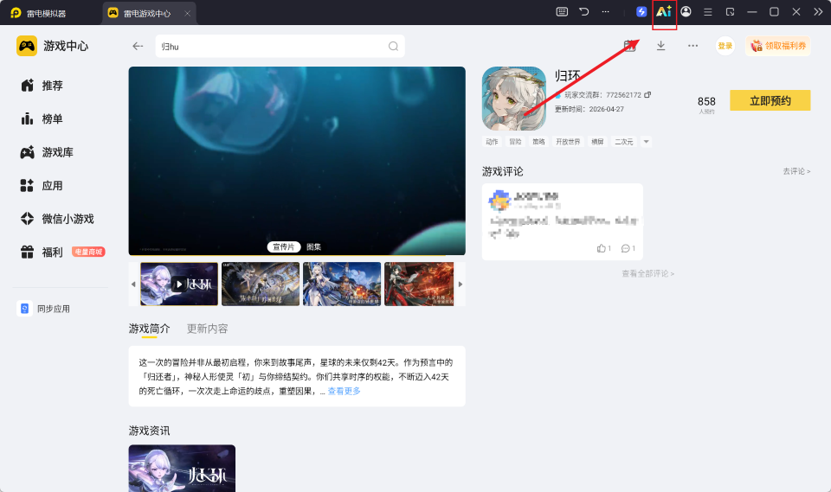Go back with the left arrow
Viewport: 831px width, 492px height.
[138, 46]
